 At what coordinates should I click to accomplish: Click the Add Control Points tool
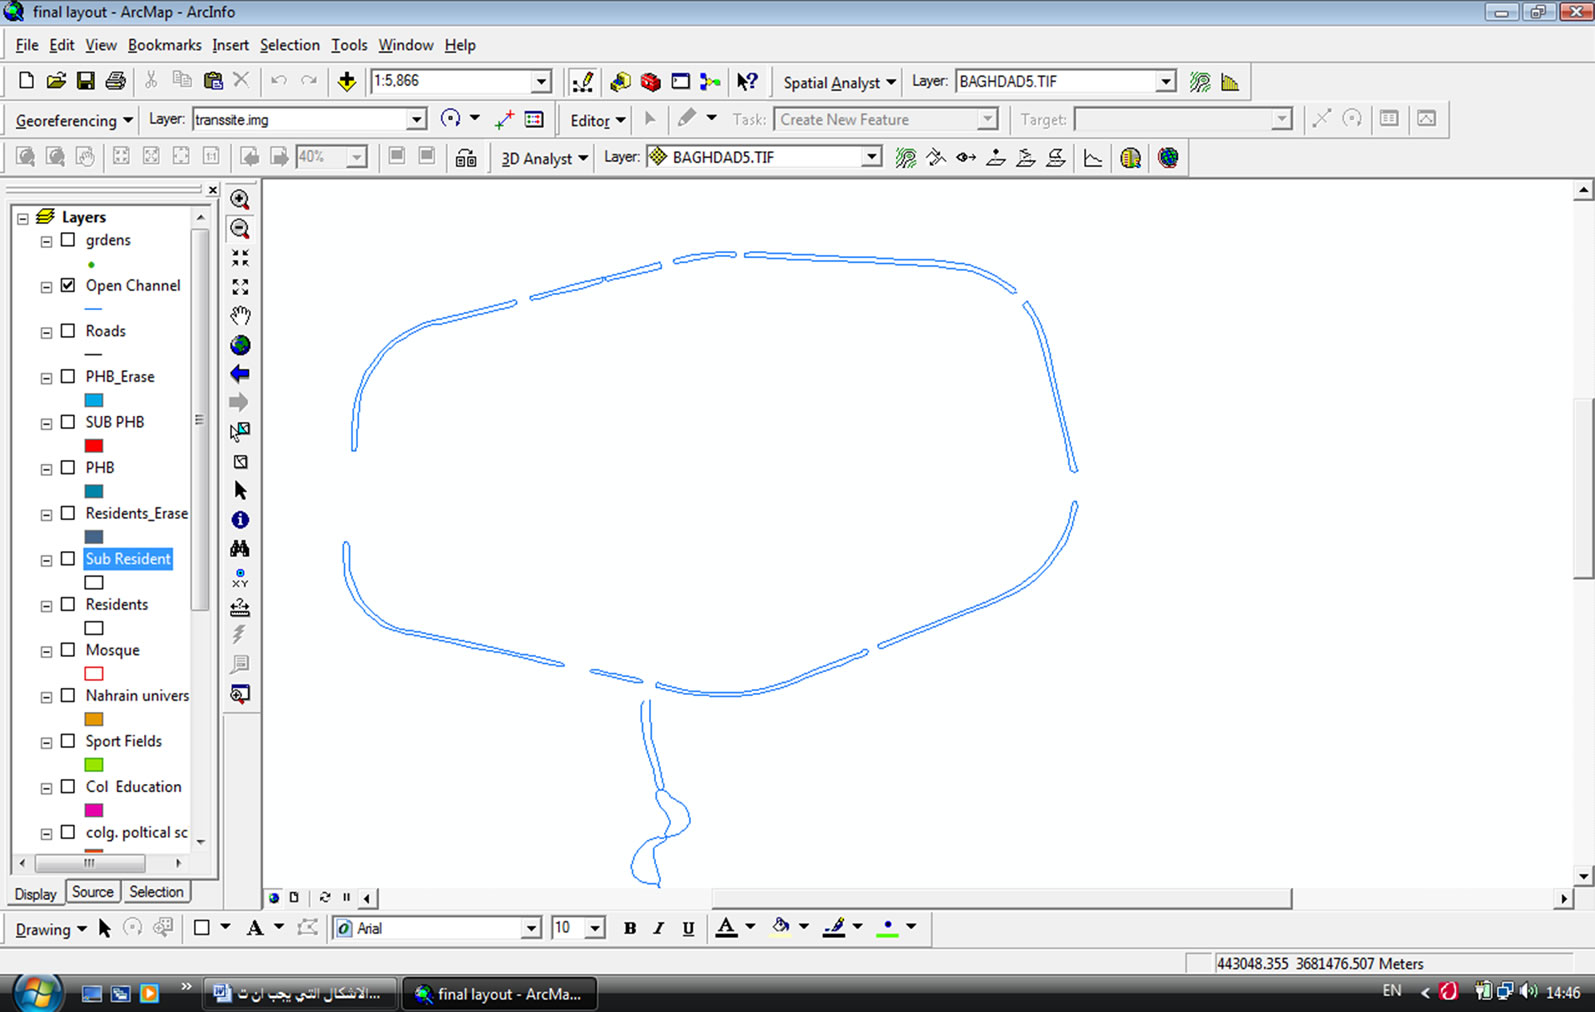[505, 119]
